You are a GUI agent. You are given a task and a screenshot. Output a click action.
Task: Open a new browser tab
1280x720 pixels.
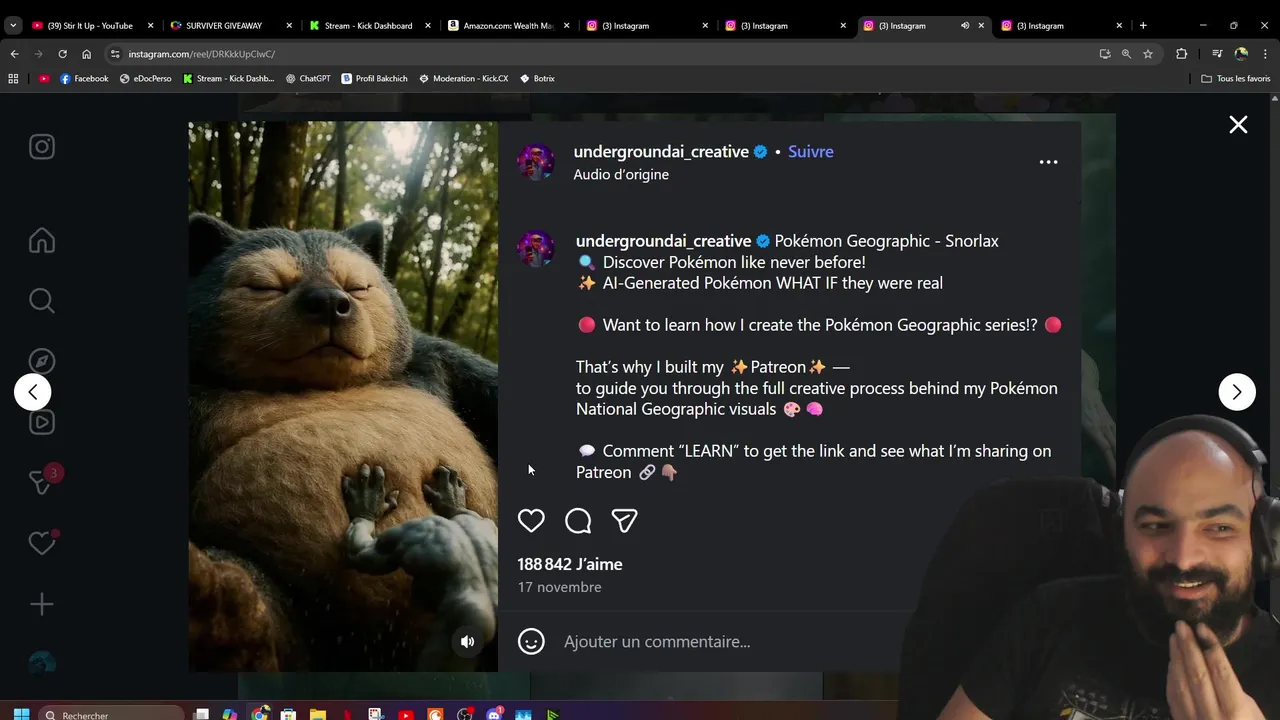pos(1143,26)
